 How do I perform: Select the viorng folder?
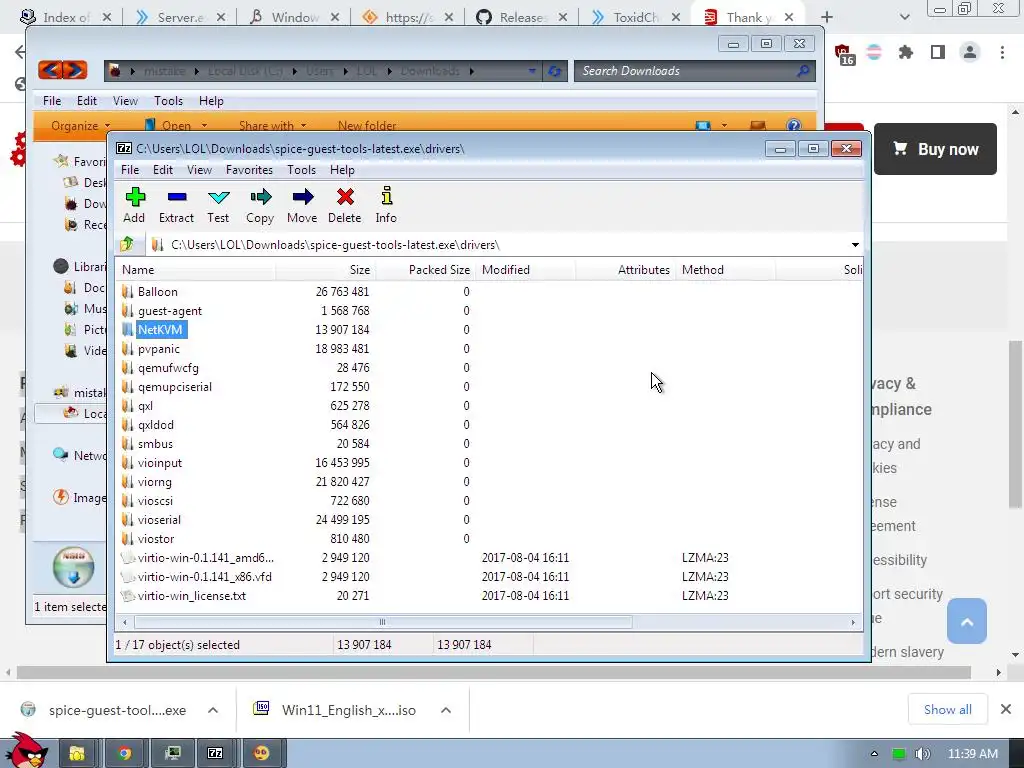click(154, 481)
